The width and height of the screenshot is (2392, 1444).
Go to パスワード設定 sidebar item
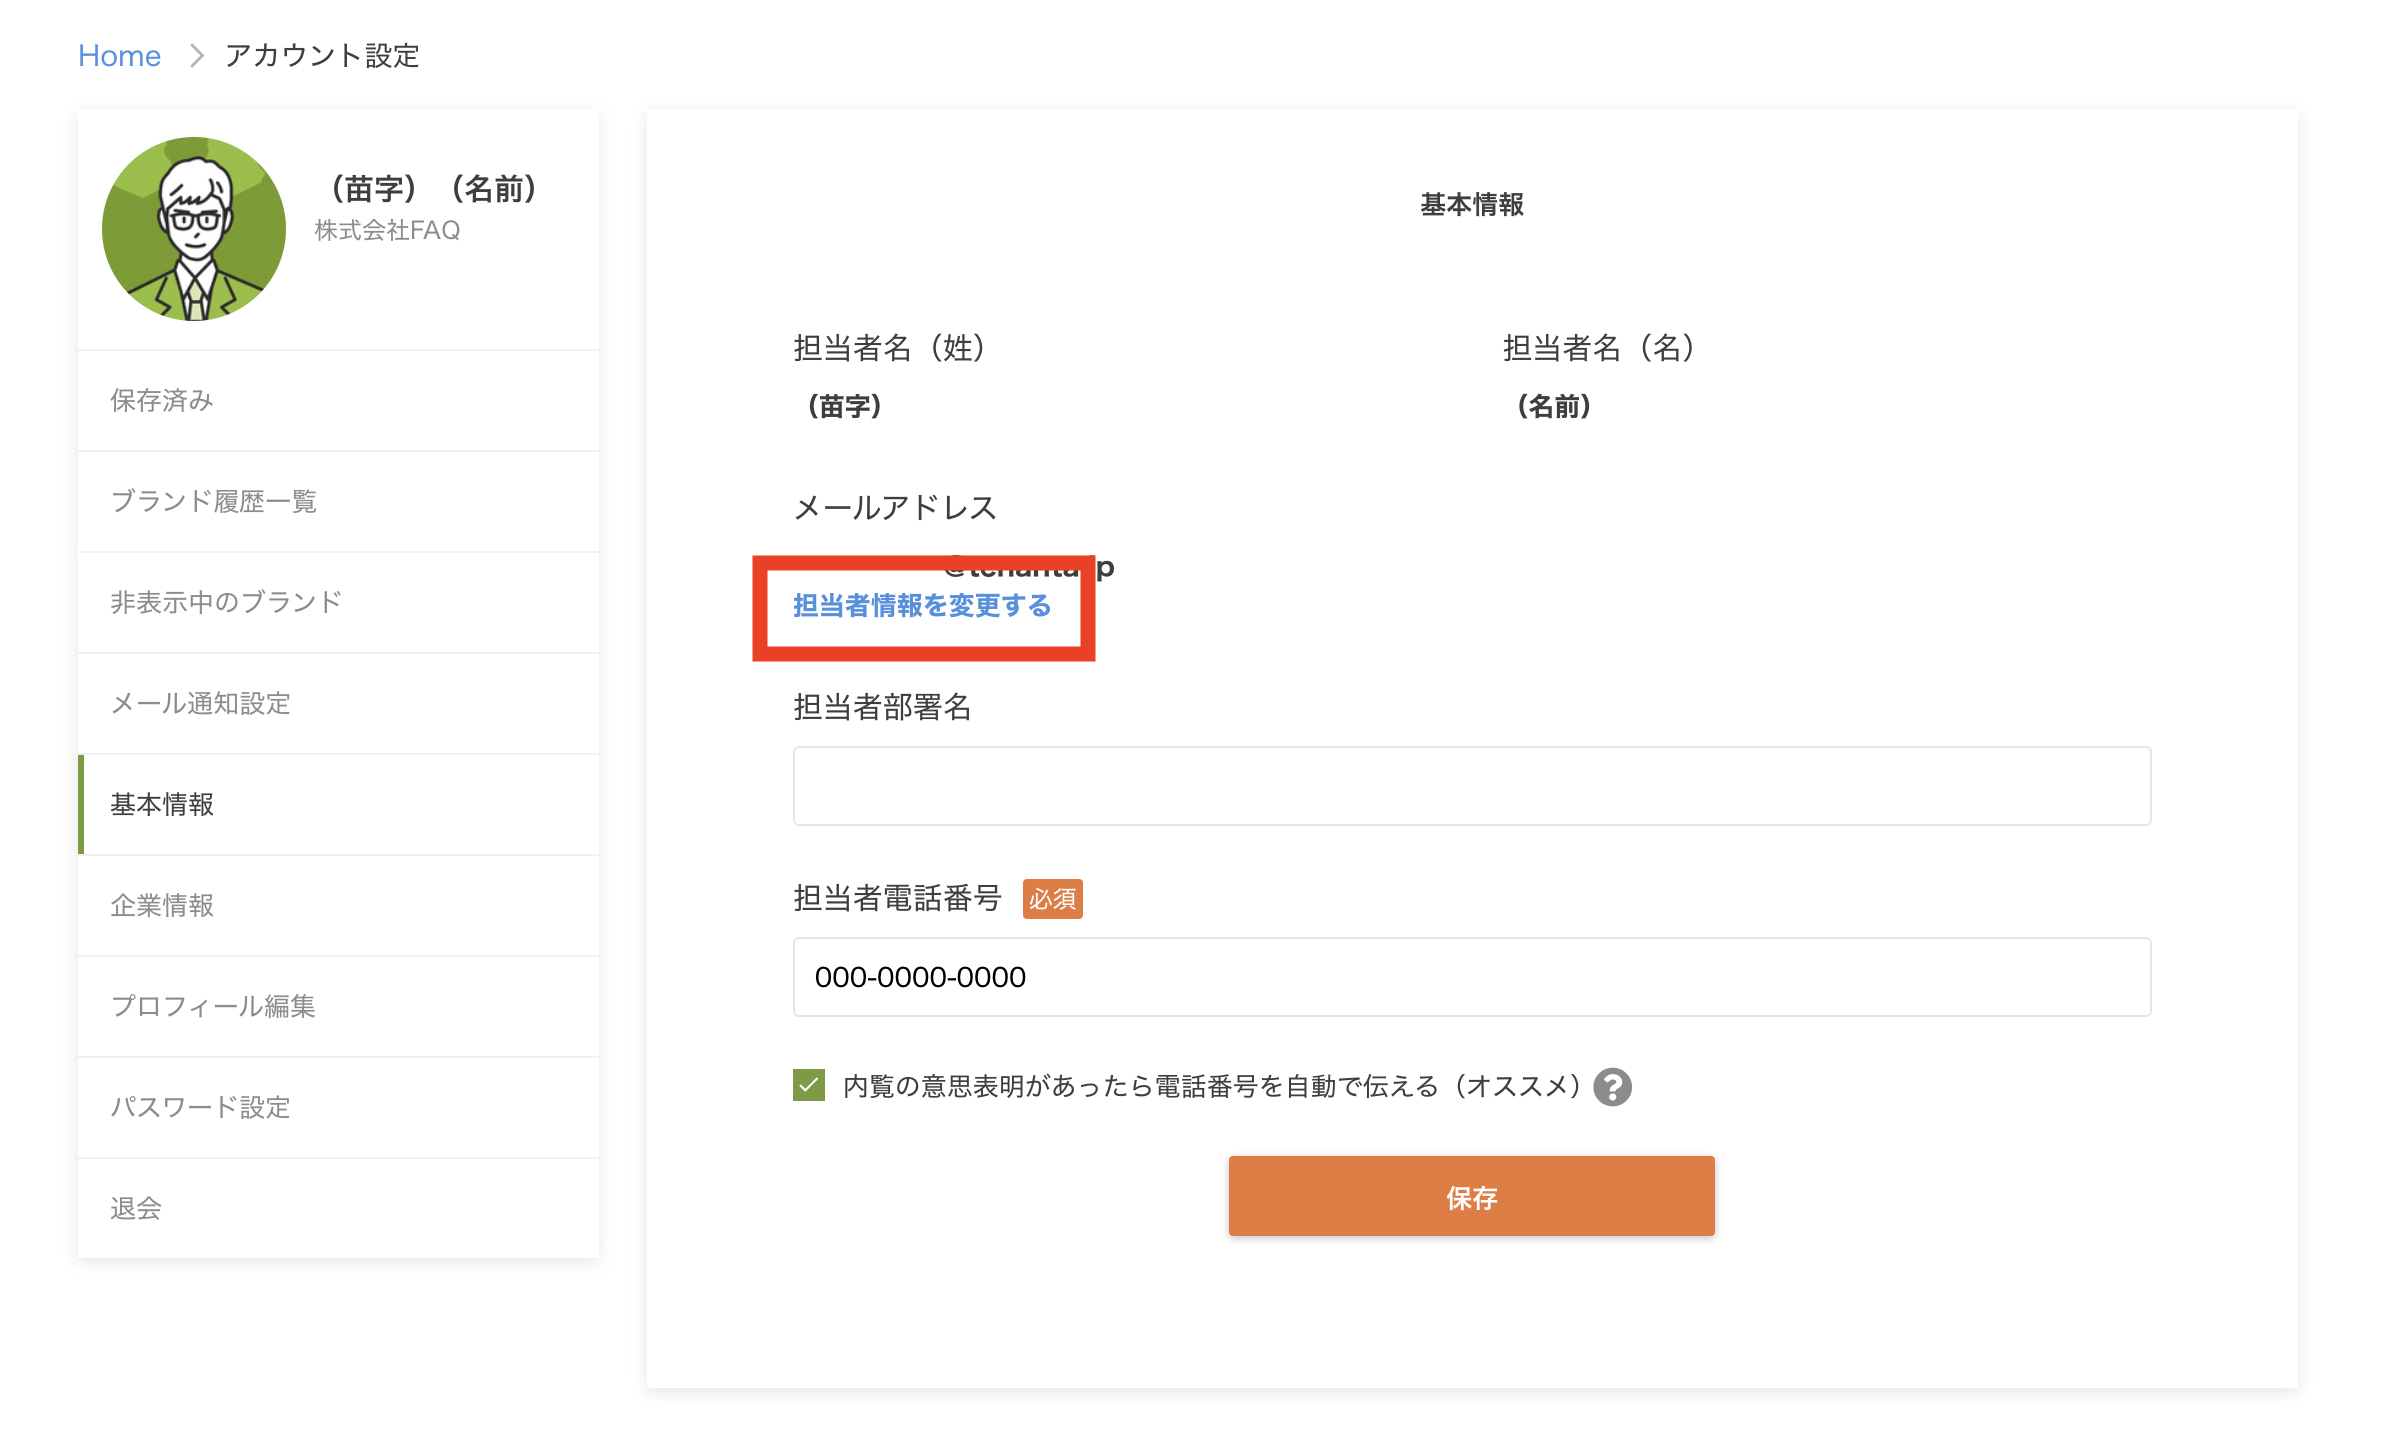(x=200, y=1108)
